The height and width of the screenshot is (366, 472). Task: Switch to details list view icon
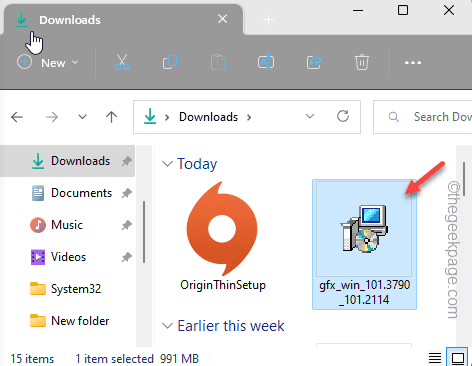tap(435, 358)
